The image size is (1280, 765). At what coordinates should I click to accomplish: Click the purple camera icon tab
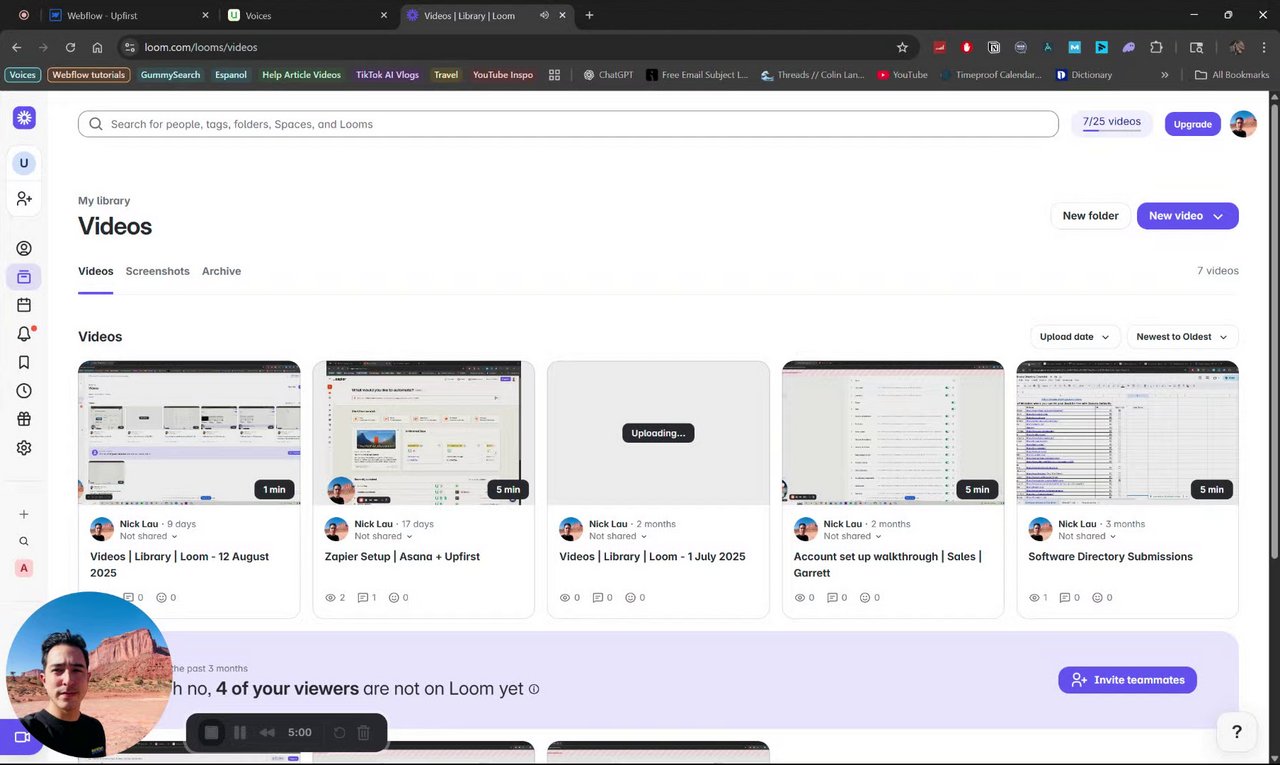click(x=21, y=737)
